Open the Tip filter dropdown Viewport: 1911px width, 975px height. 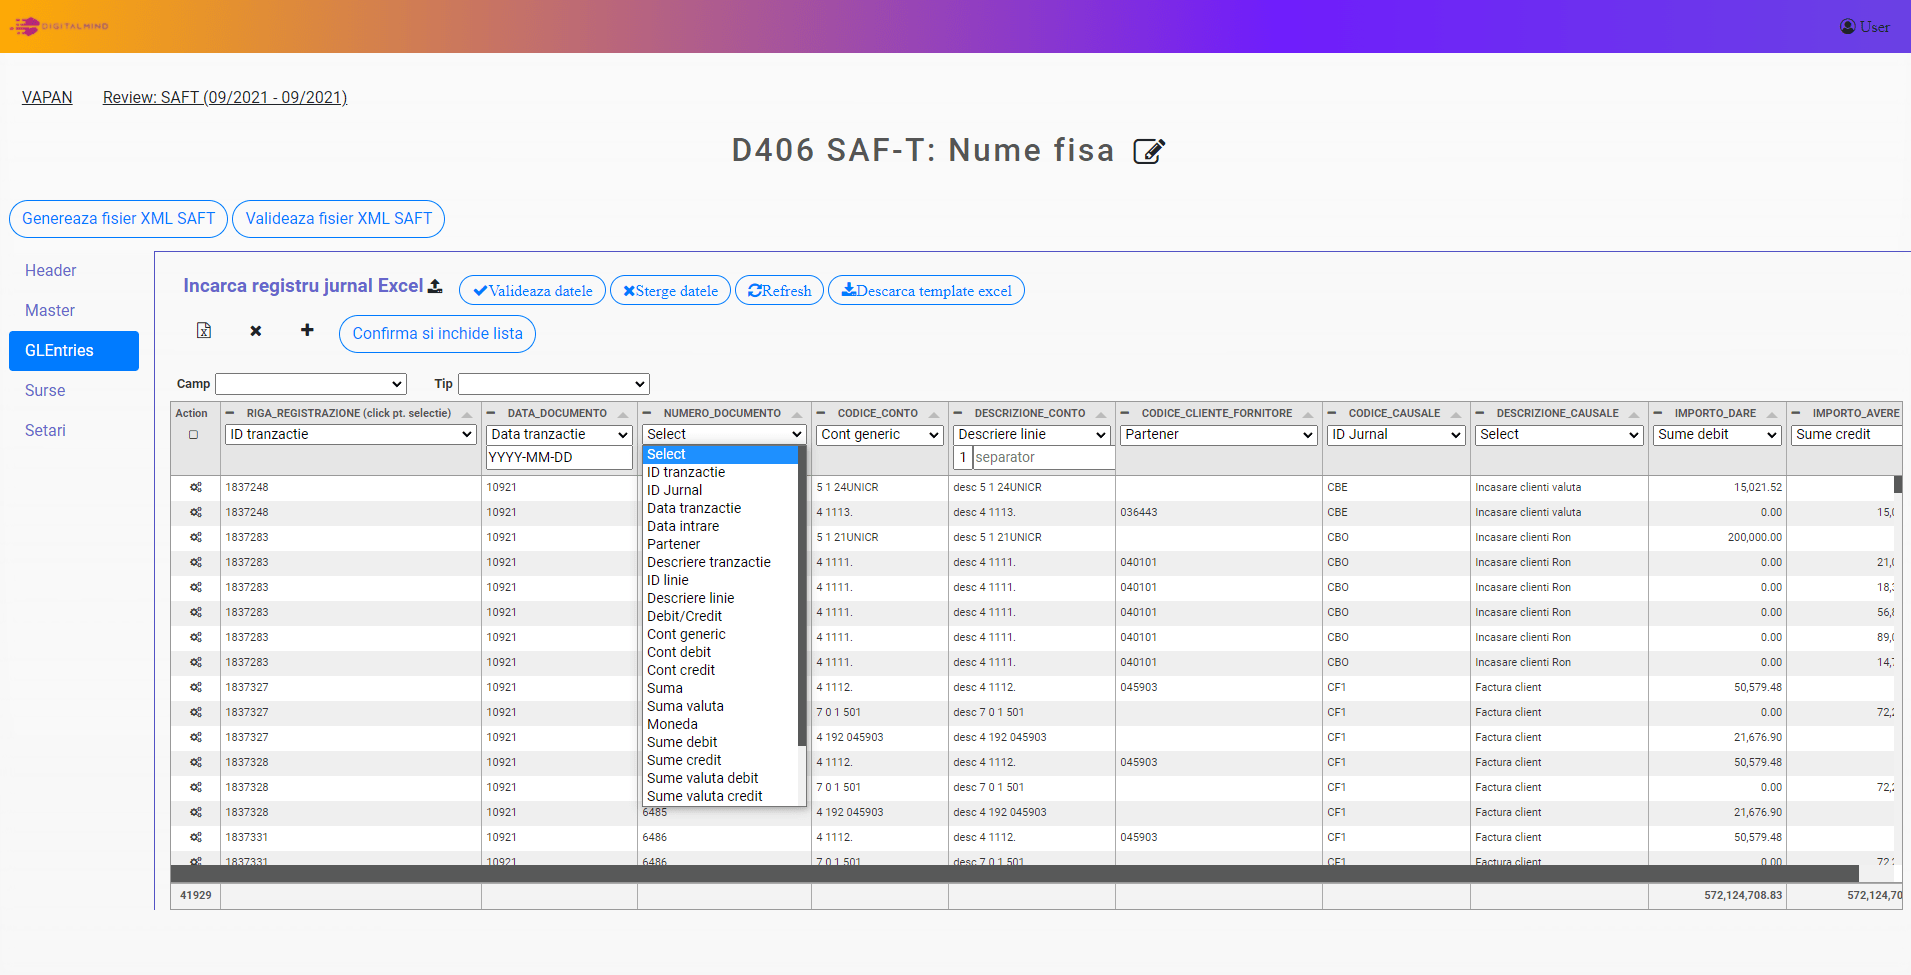(x=553, y=384)
